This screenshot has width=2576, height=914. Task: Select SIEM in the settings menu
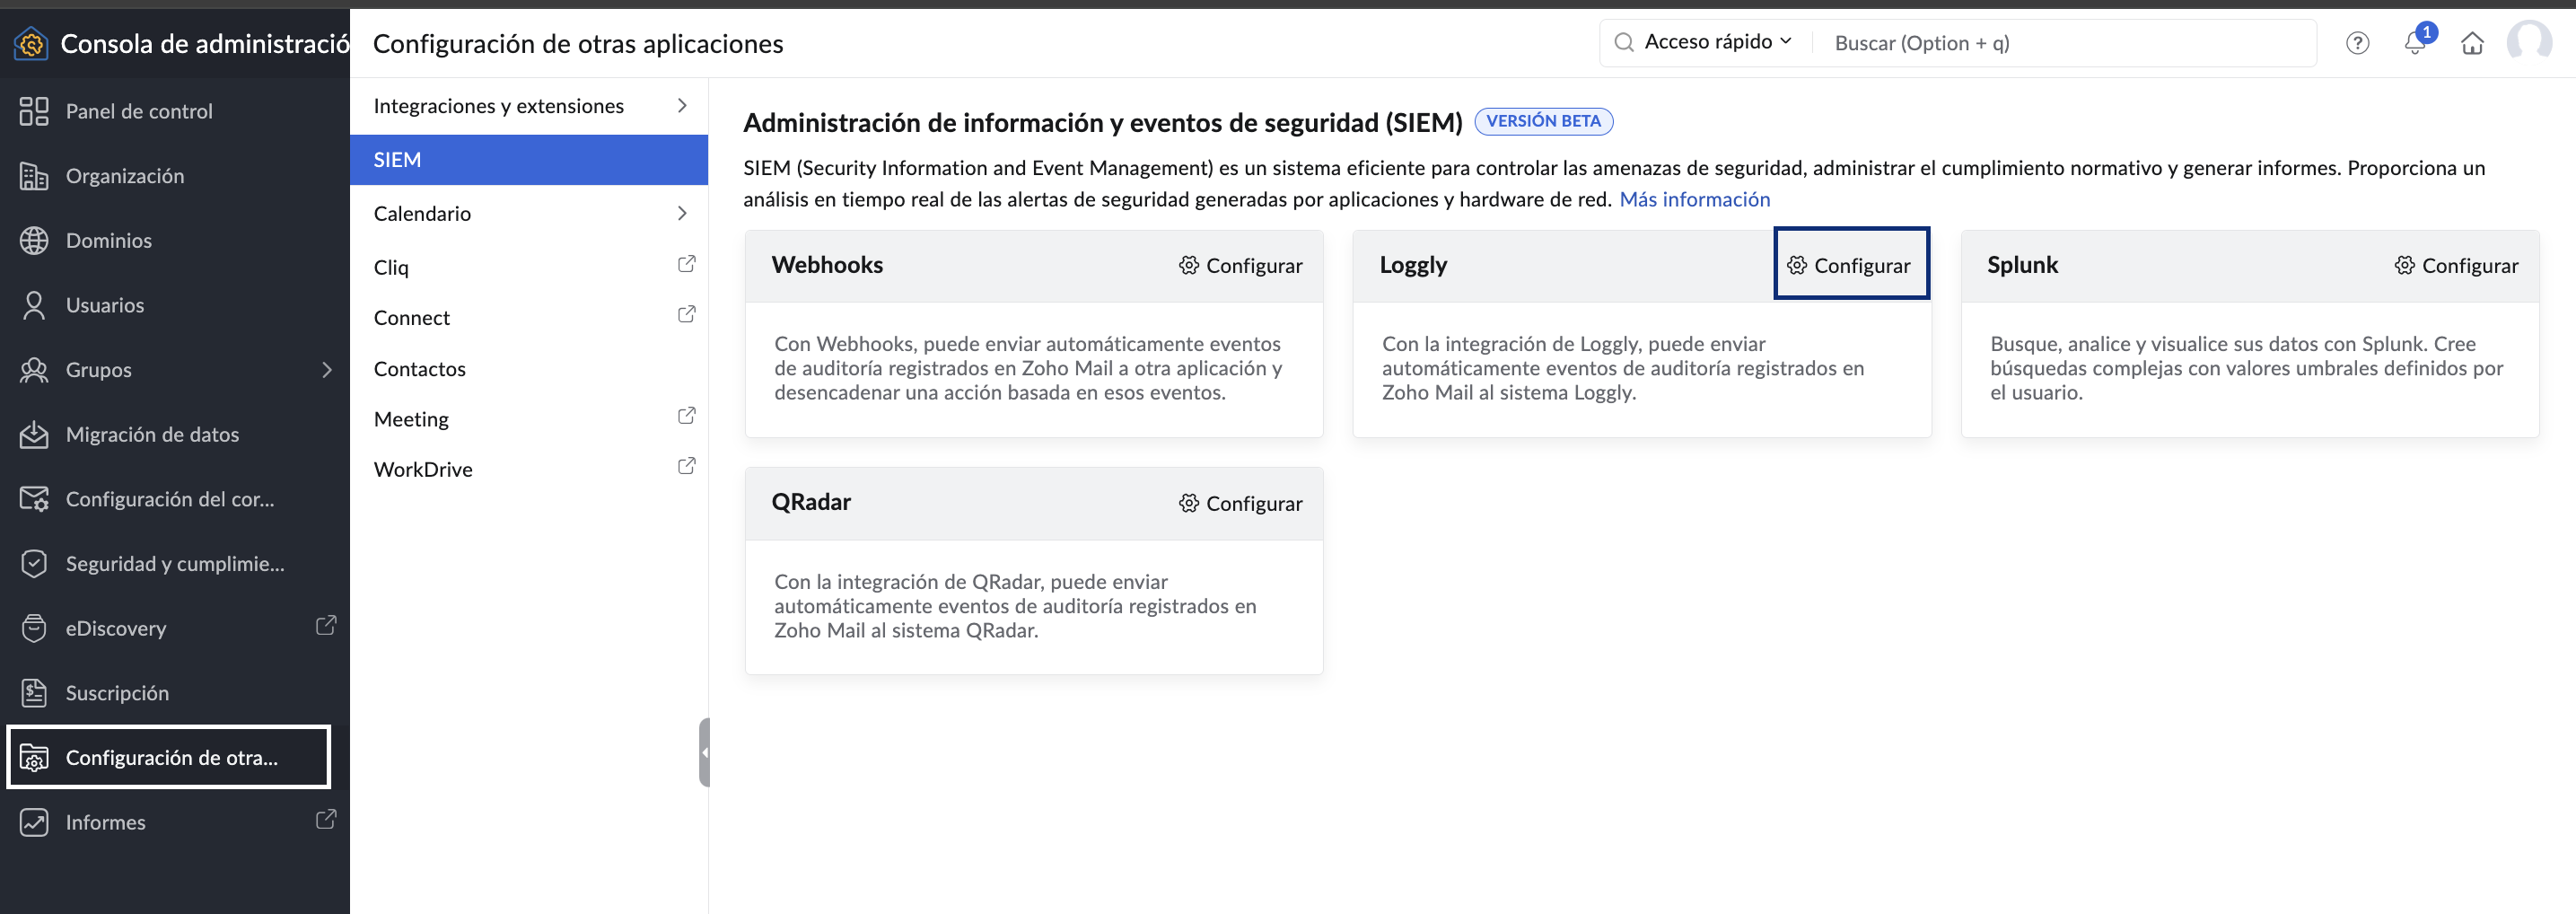[529, 160]
